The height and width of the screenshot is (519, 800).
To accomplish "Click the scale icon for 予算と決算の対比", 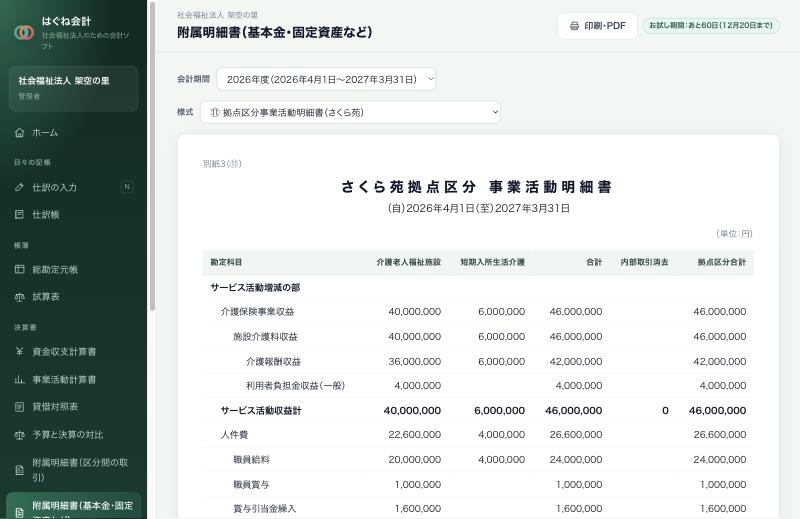I will (19, 435).
